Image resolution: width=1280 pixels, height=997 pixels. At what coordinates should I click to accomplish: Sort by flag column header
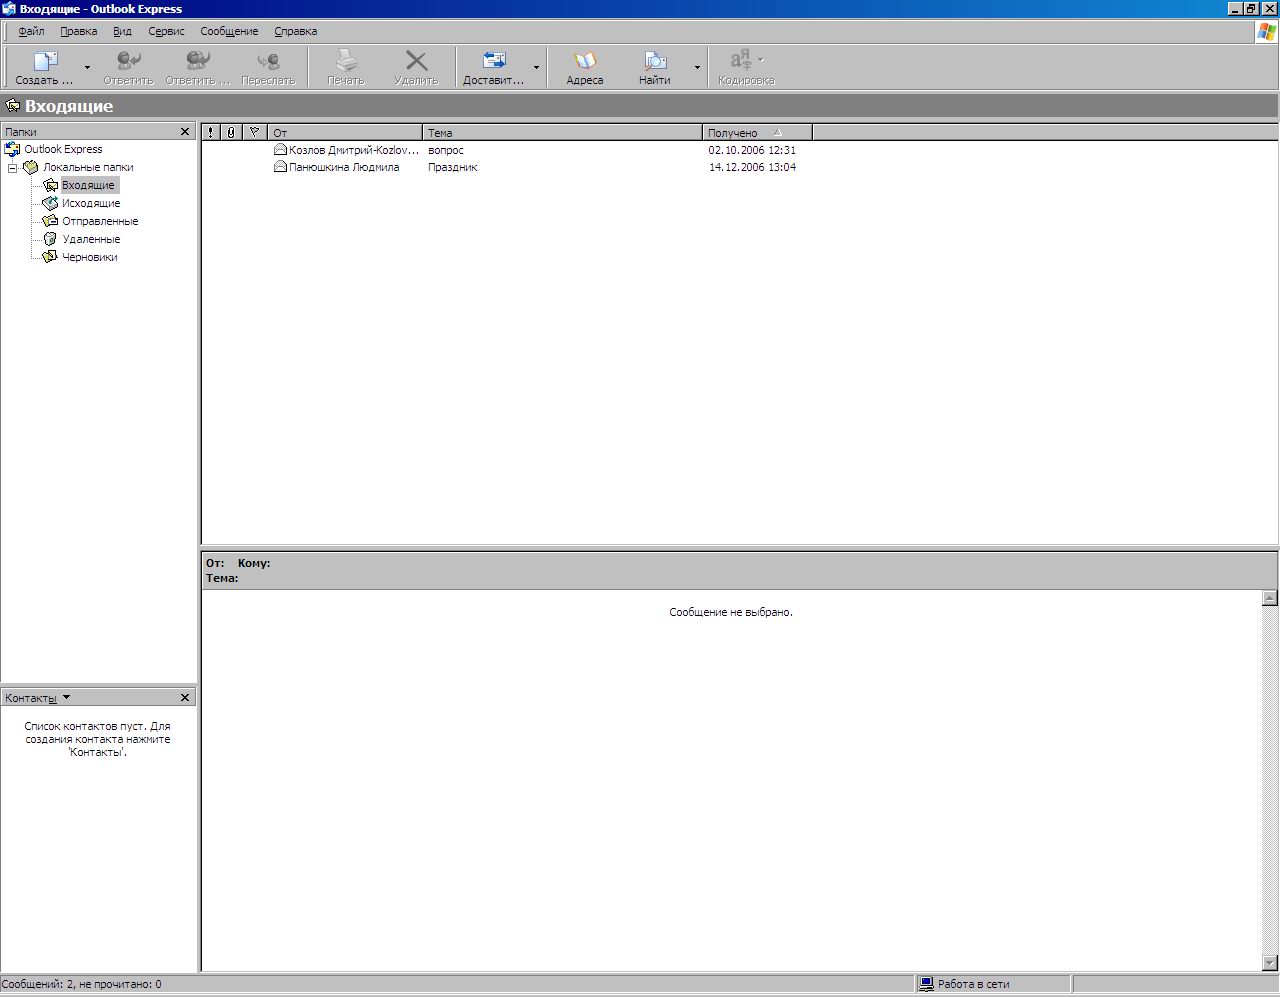tap(255, 132)
